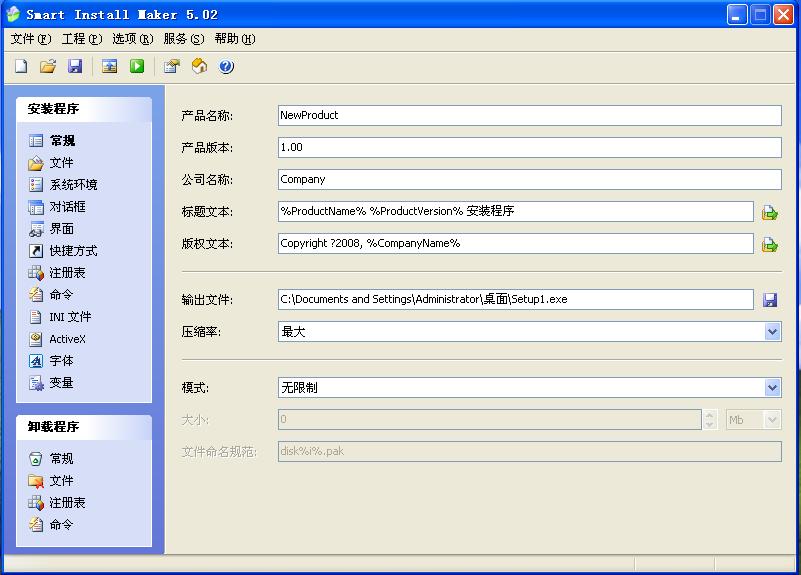Open the options toolbar icon
The width and height of the screenshot is (801, 575).
pos(172,66)
